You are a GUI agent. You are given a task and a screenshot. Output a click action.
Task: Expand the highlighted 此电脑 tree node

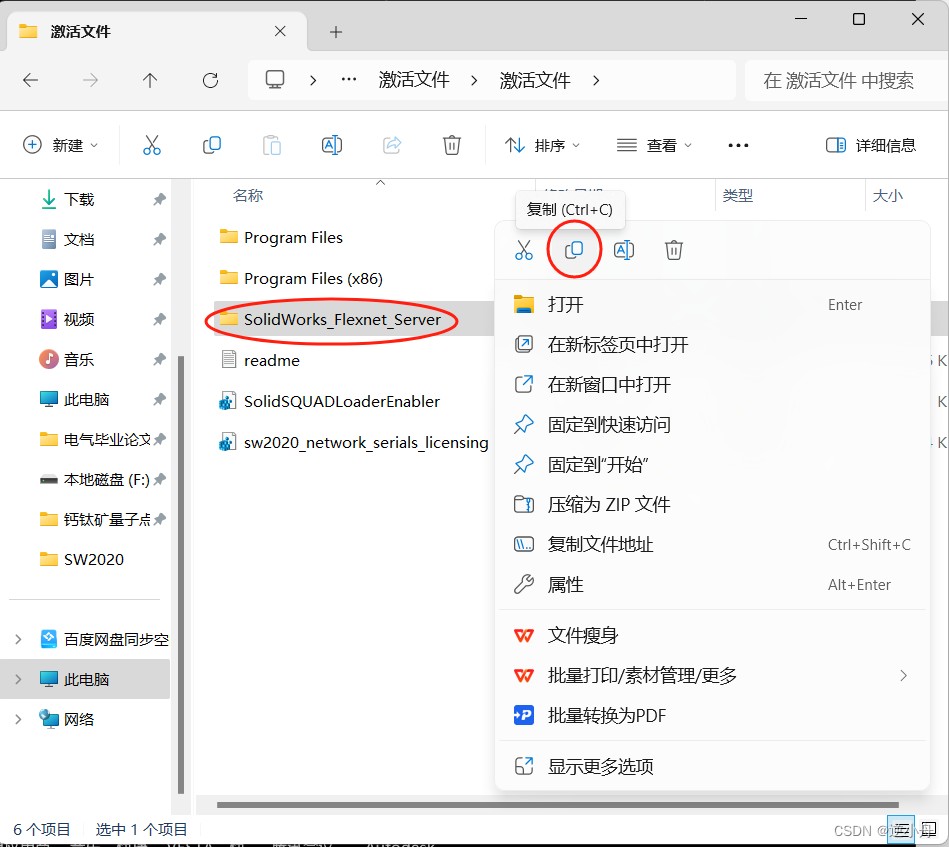(x=18, y=679)
